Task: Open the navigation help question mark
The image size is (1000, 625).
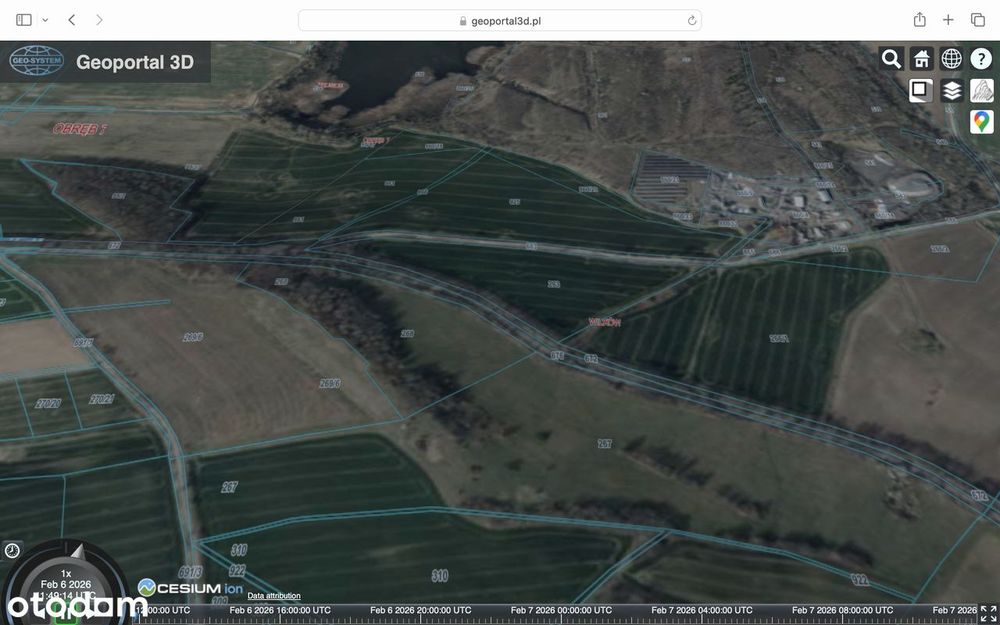Action: (981, 59)
